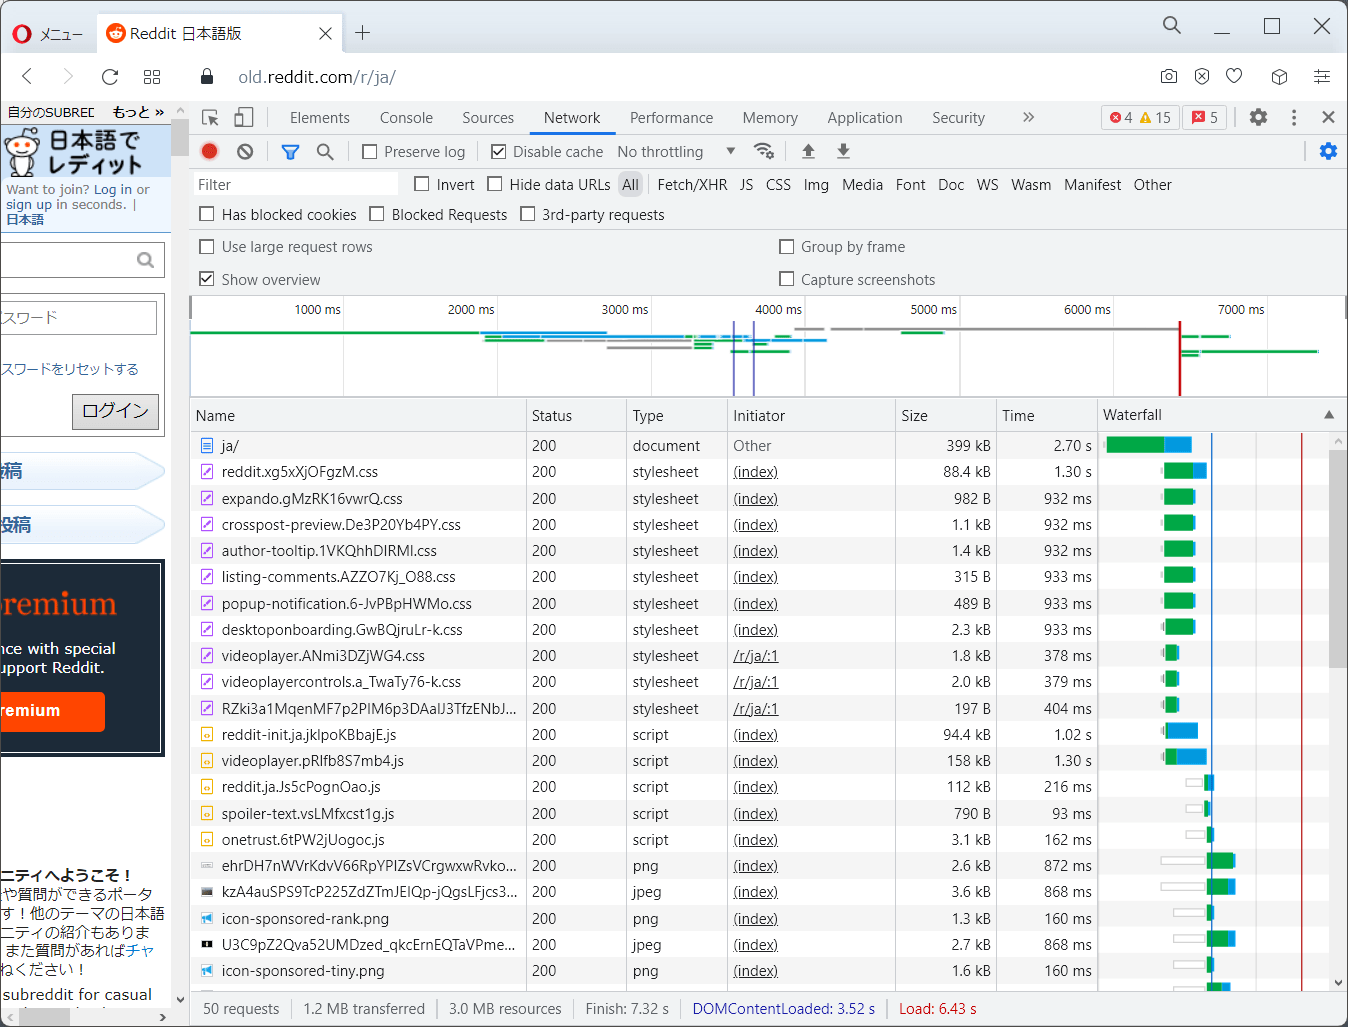The width and height of the screenshot is (1348, 1027).
Task: Open /r/ja/:1 initiator for videoplayer.ANmi3DZjWG4.css
Action: point(756,656)
